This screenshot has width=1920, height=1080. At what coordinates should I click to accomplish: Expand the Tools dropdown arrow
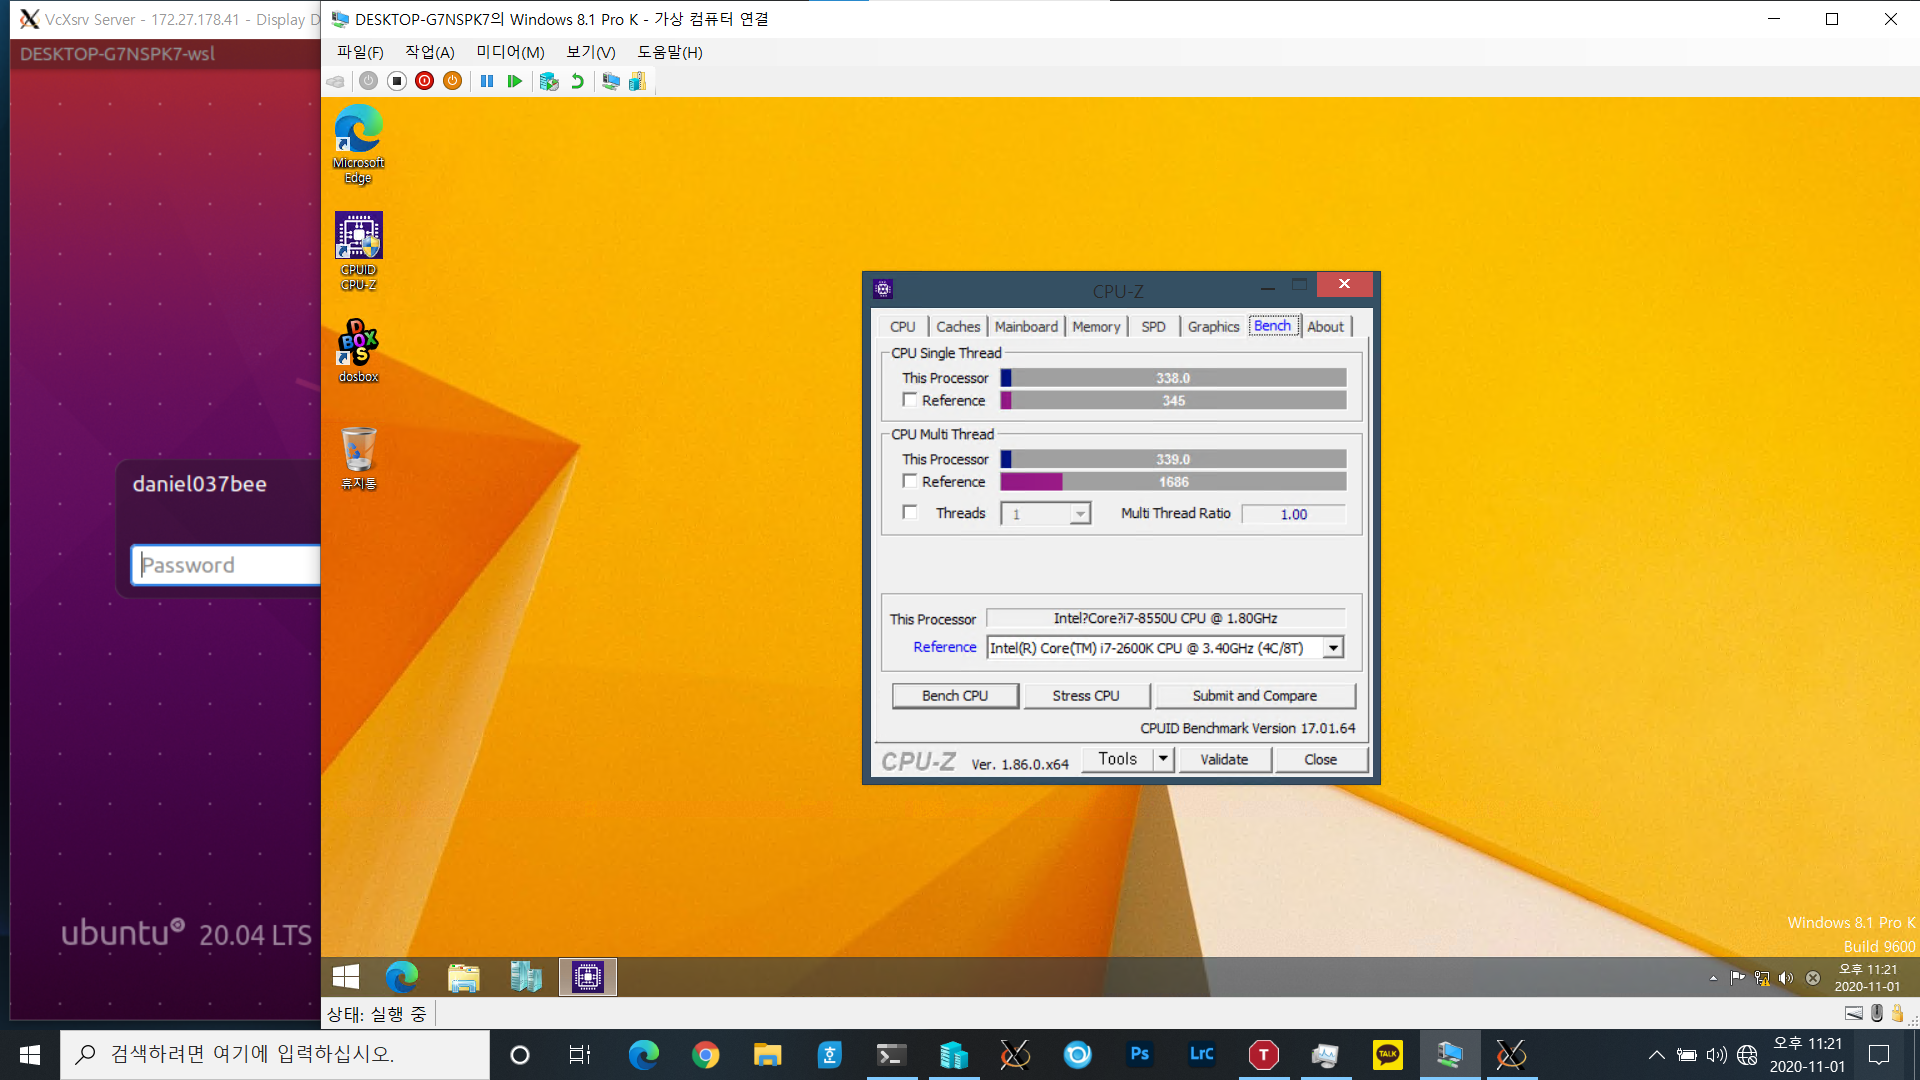tap(1163, 759)
